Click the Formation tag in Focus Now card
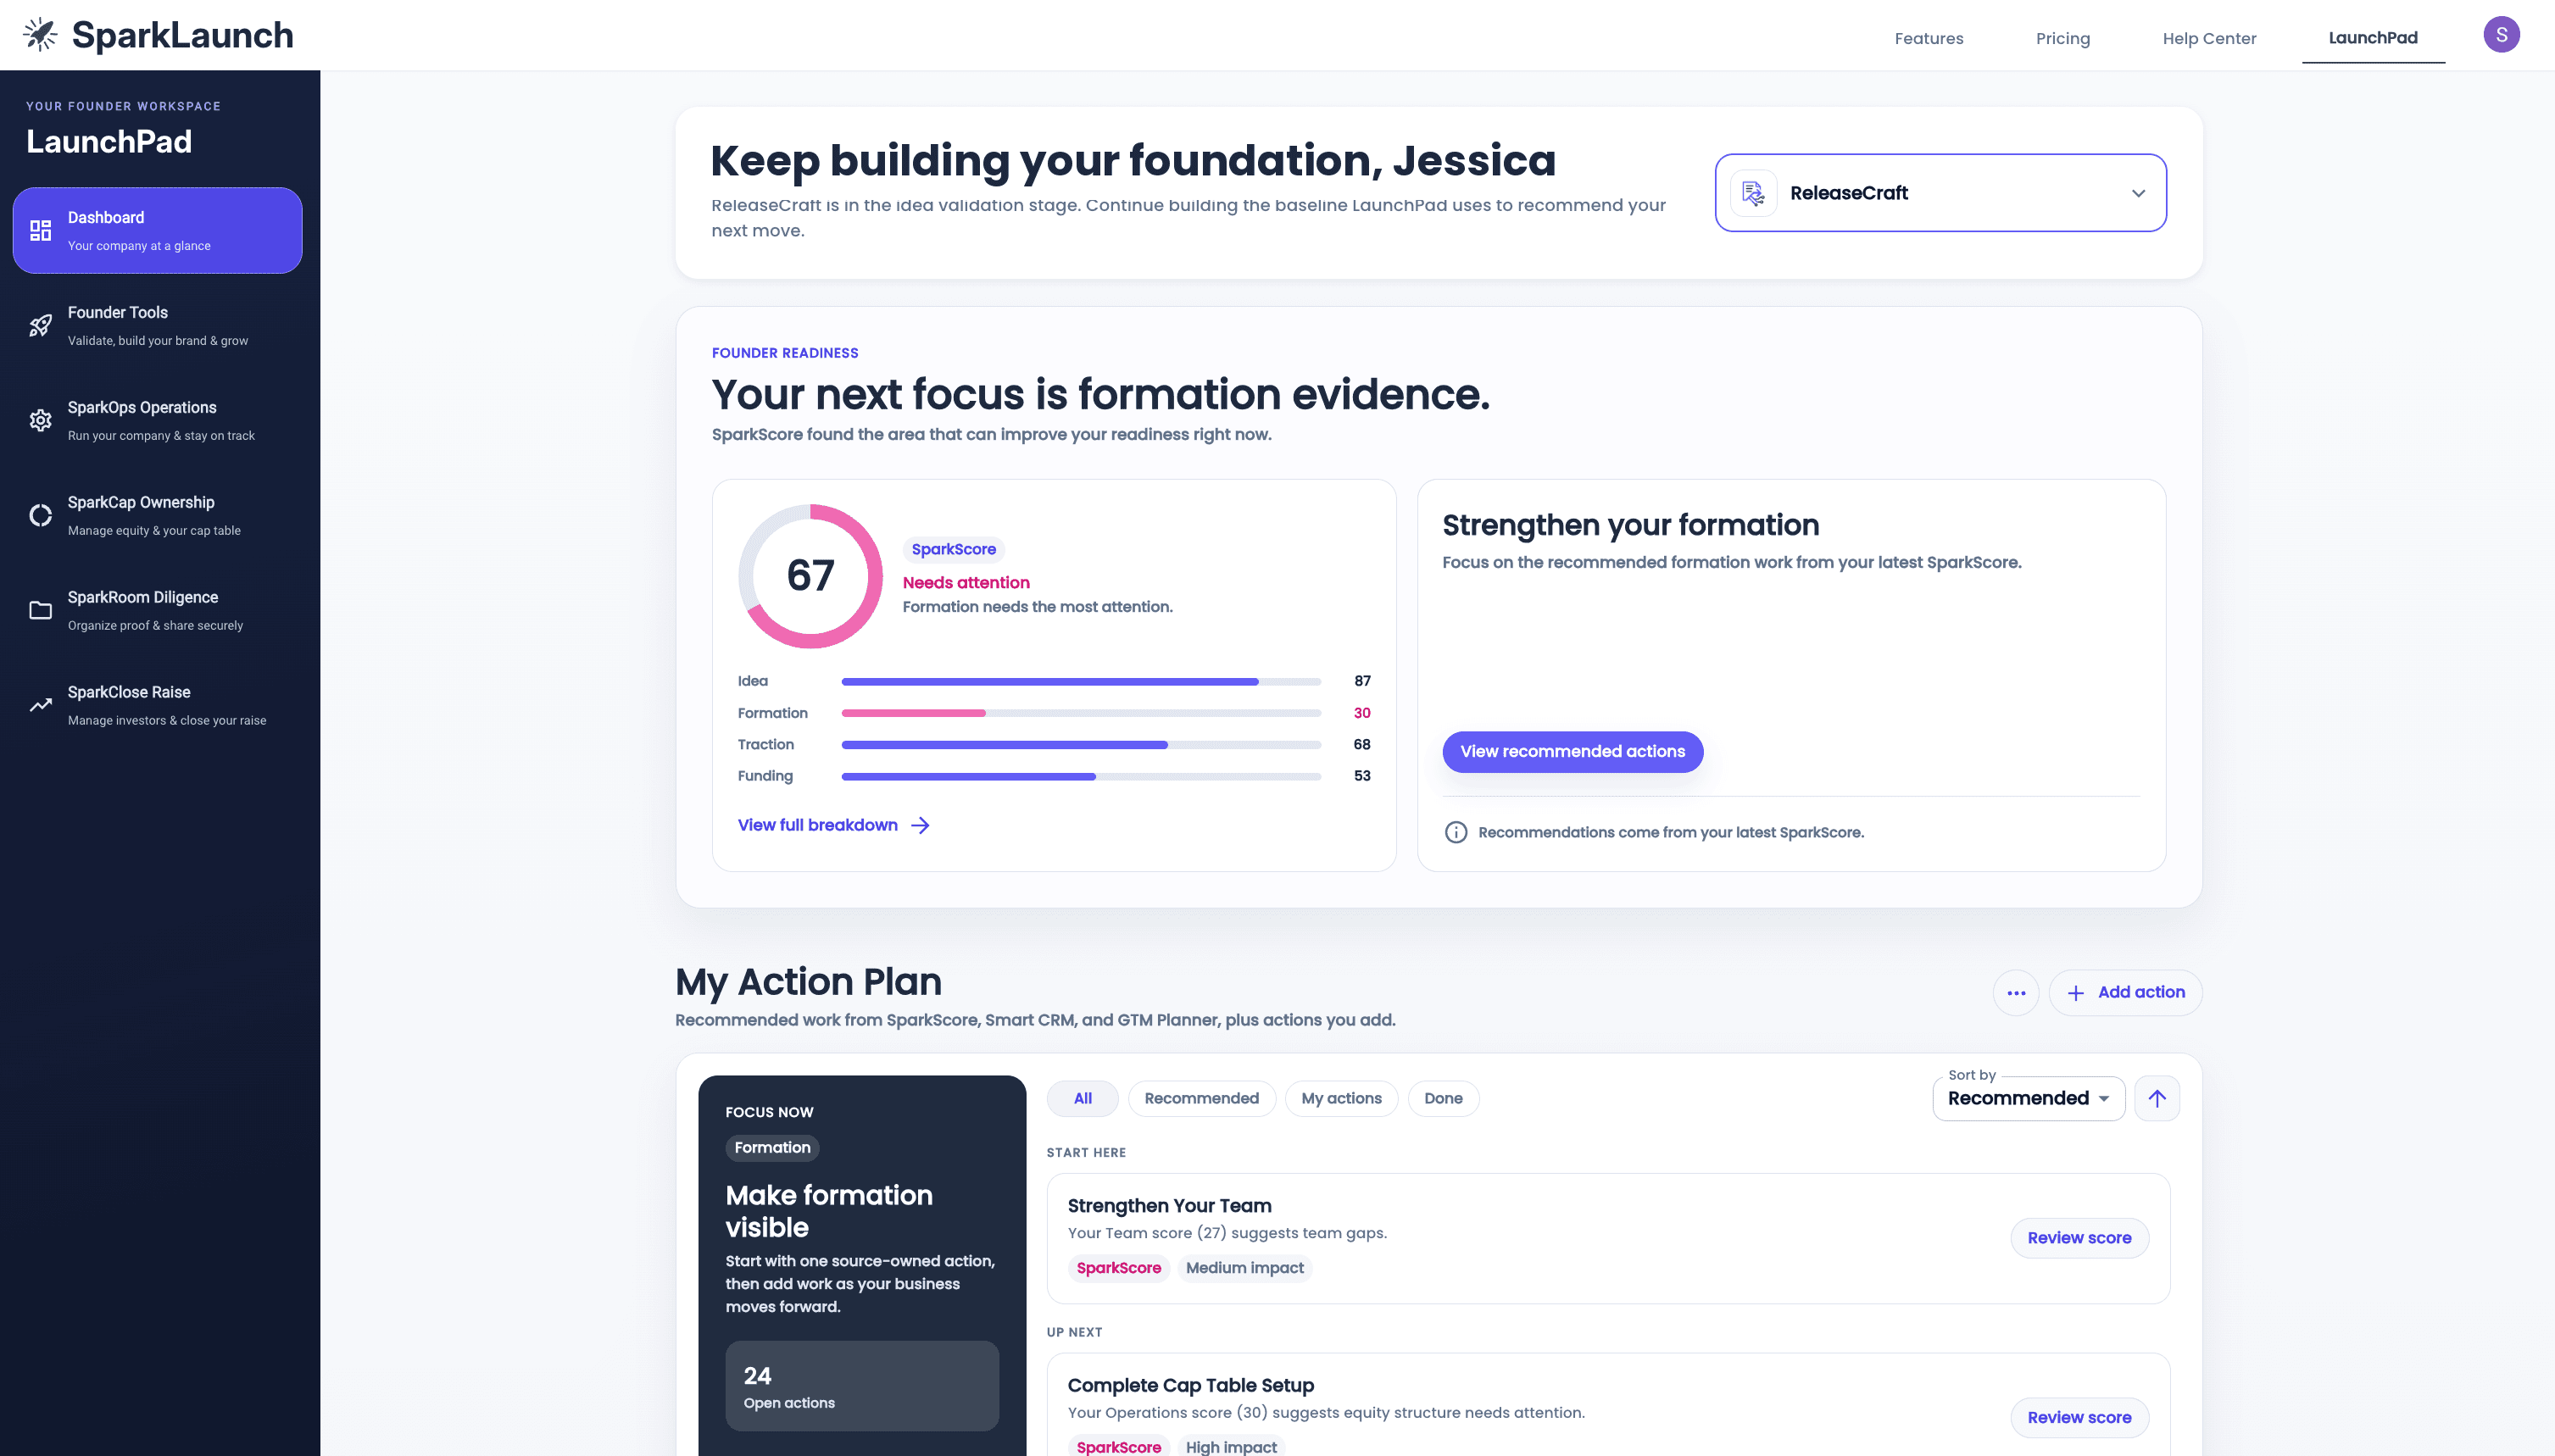The image size is (2555, 1456). (x=772, y=1148)
